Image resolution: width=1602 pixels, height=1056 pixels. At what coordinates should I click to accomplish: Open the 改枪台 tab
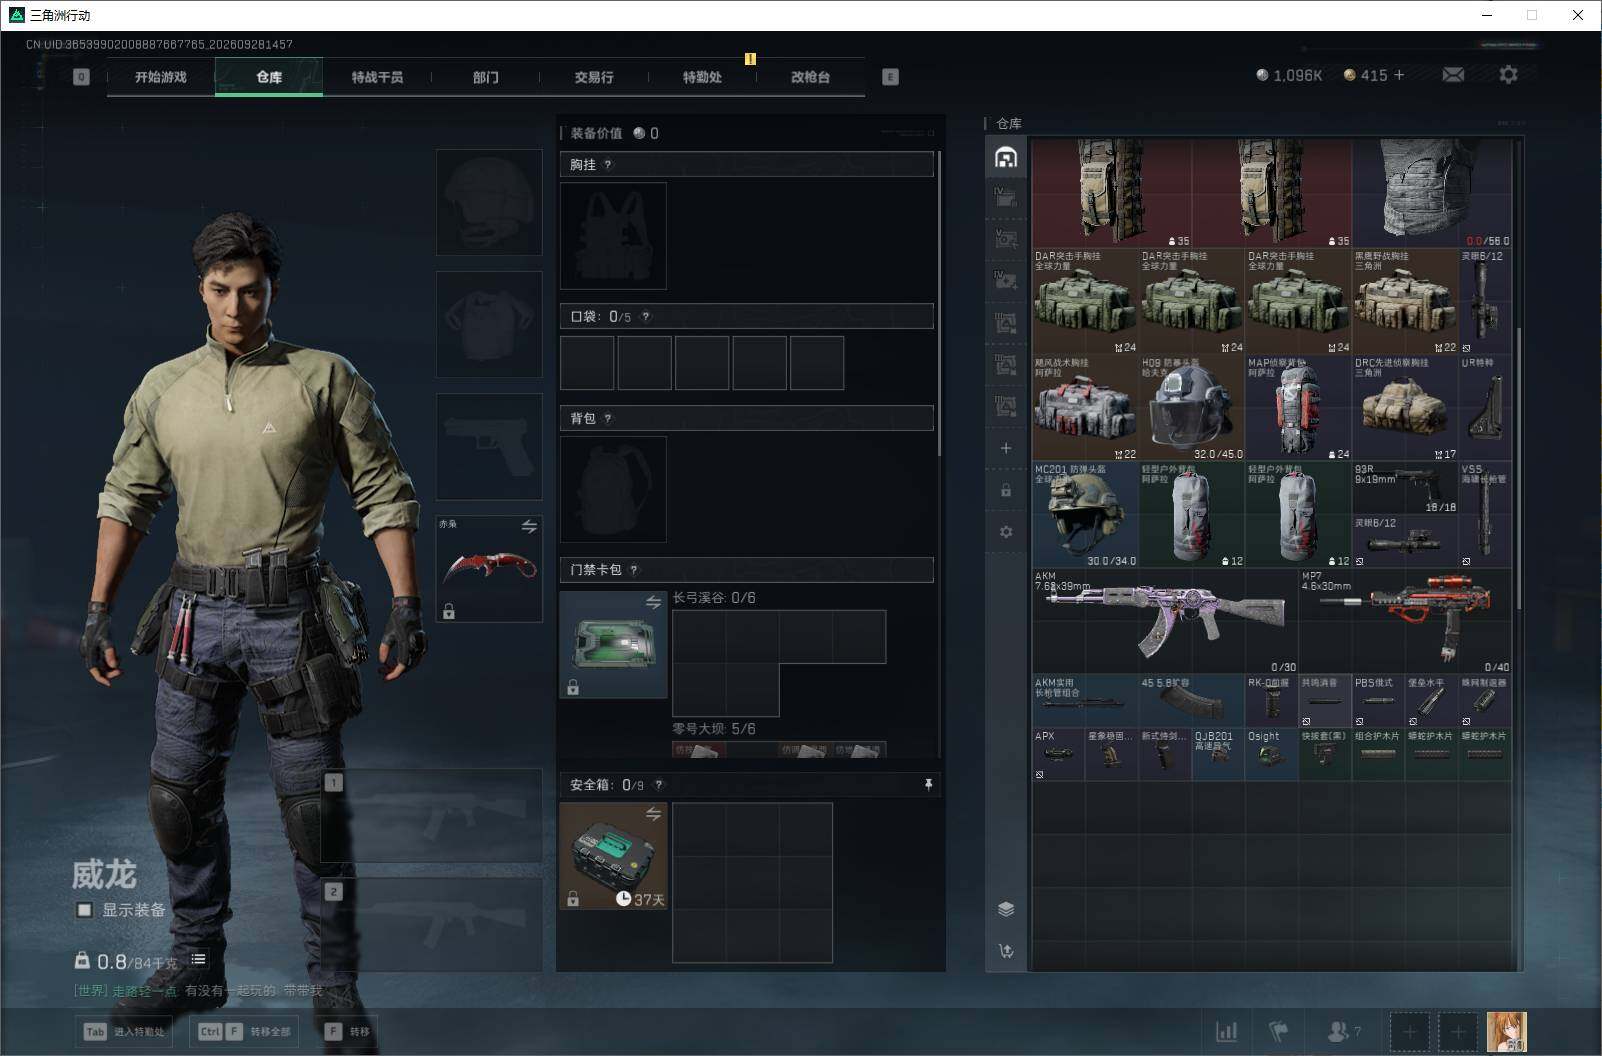[x=810, y=77]
